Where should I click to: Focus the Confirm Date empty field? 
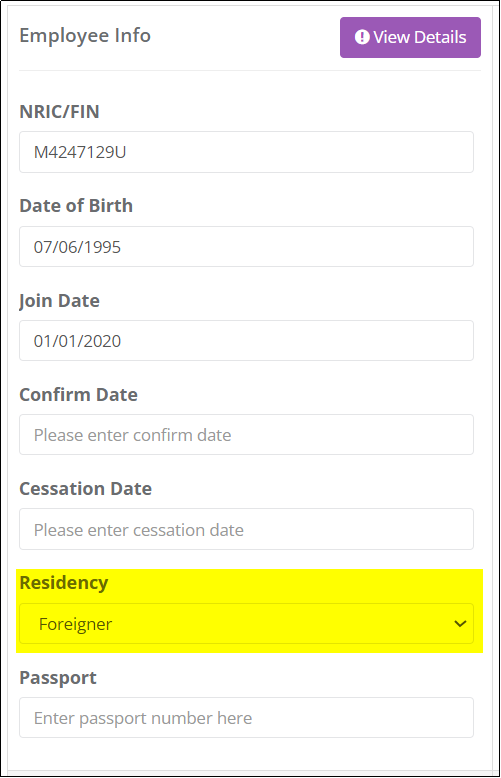246,435
